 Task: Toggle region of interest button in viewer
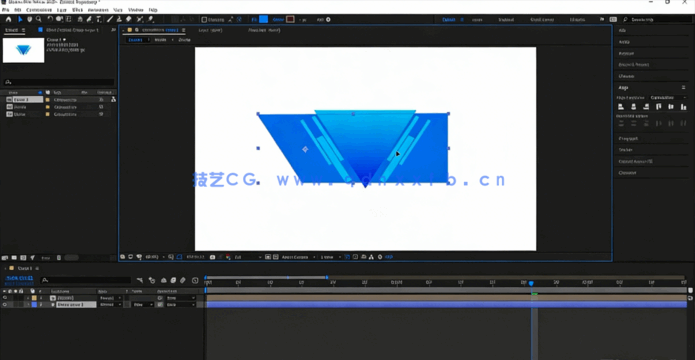(268, 257)
